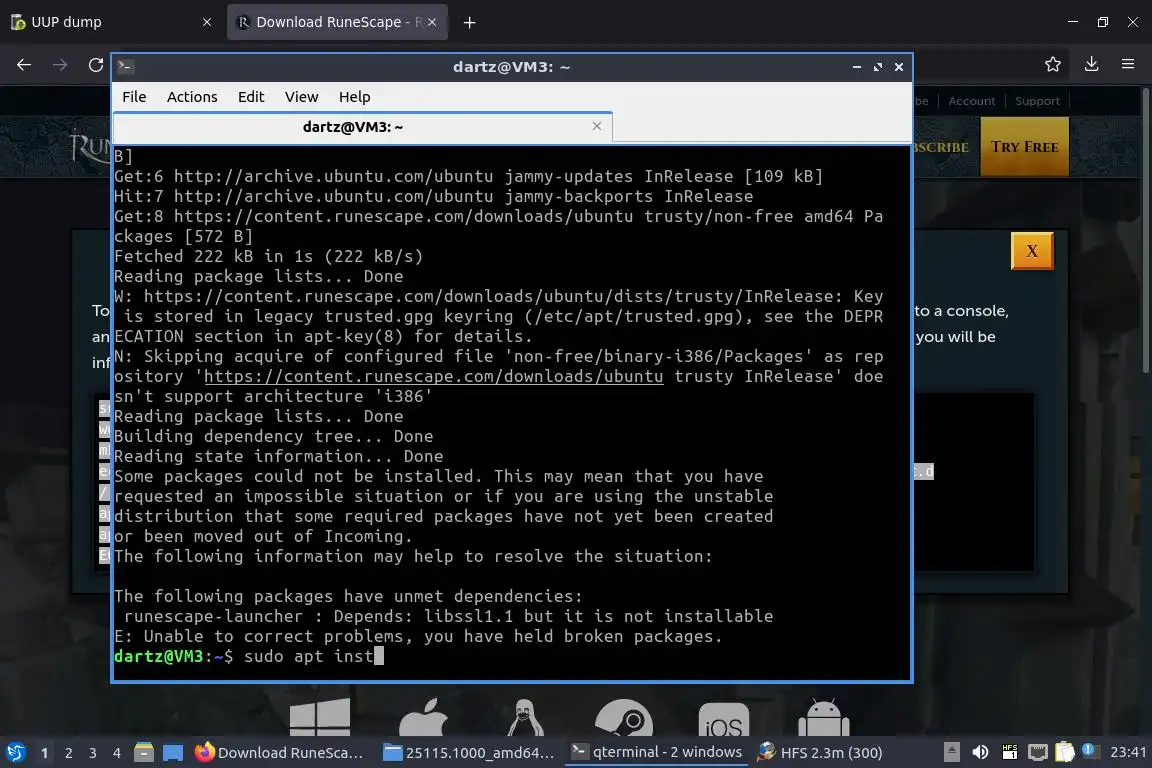Close the instructions popup with X
Image resolution: width=1152 pixels, height=768 pixels.
coord(1032,251)
